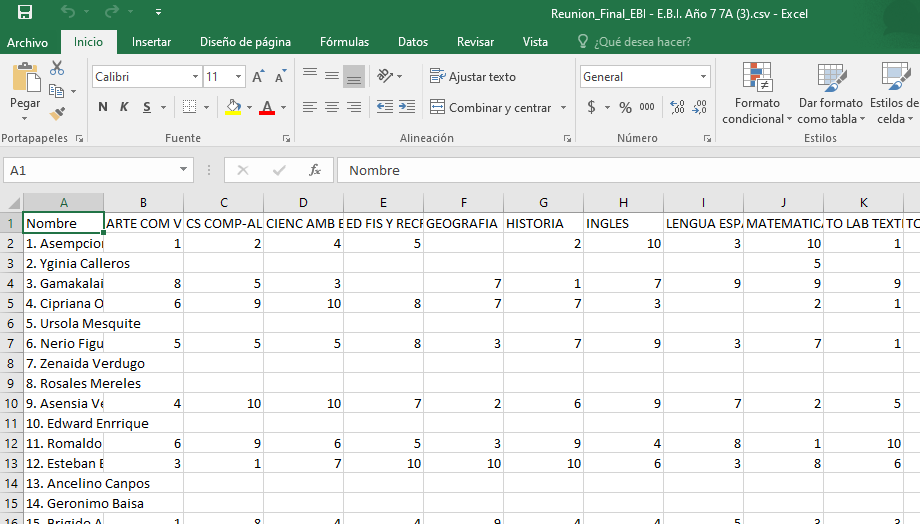Open the Calibri font name dropdown
This screenshot has width=920, height=524.
[x=195, y=77]
